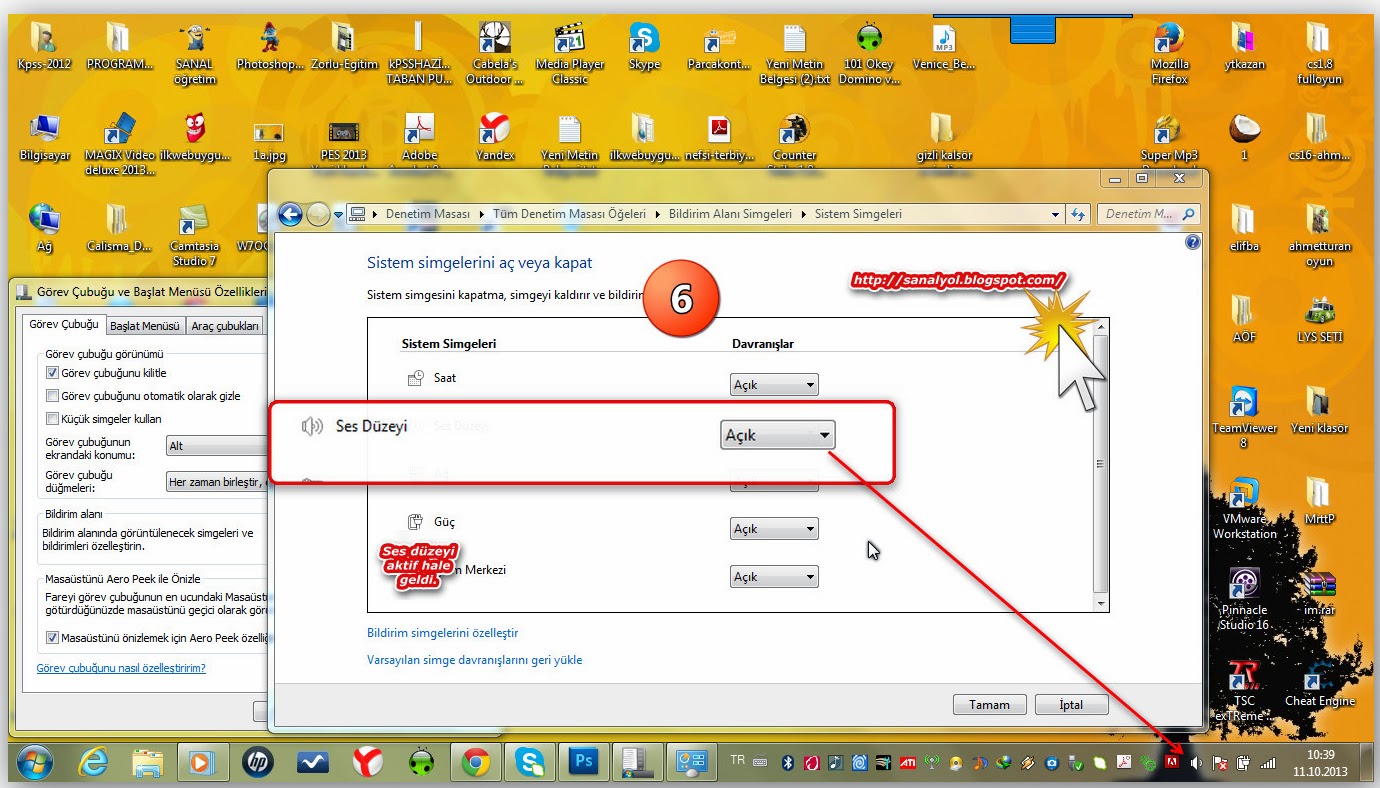Click the İptal button

[x=1071, y=704]
